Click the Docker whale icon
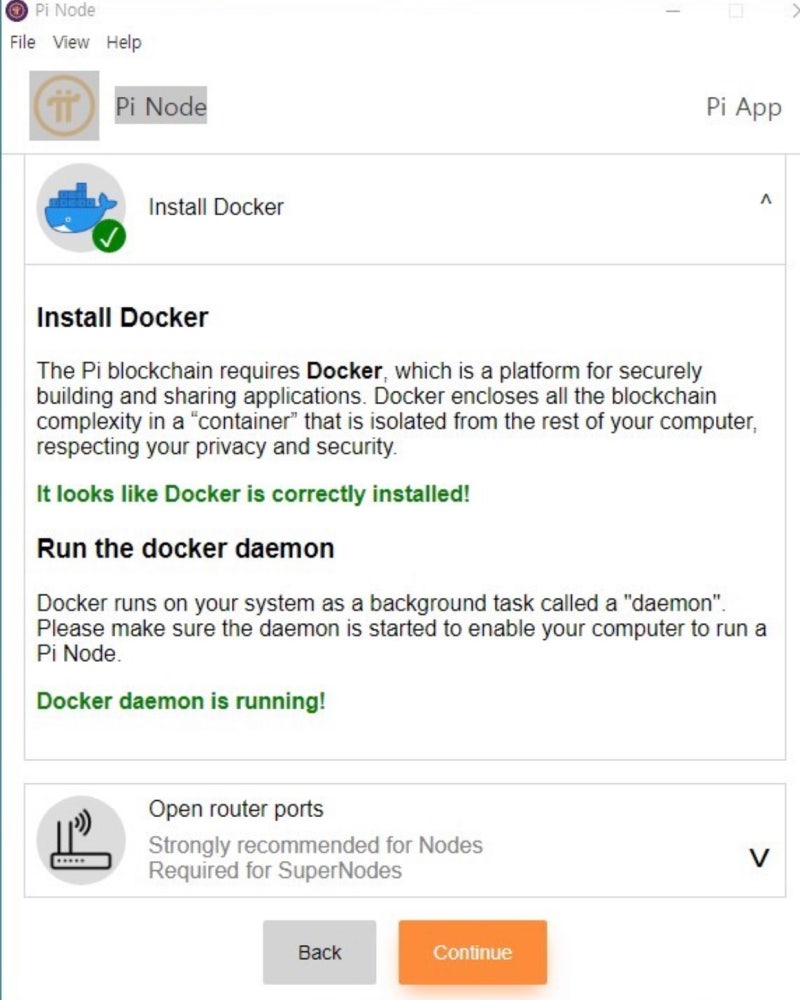 coord(79,205)
